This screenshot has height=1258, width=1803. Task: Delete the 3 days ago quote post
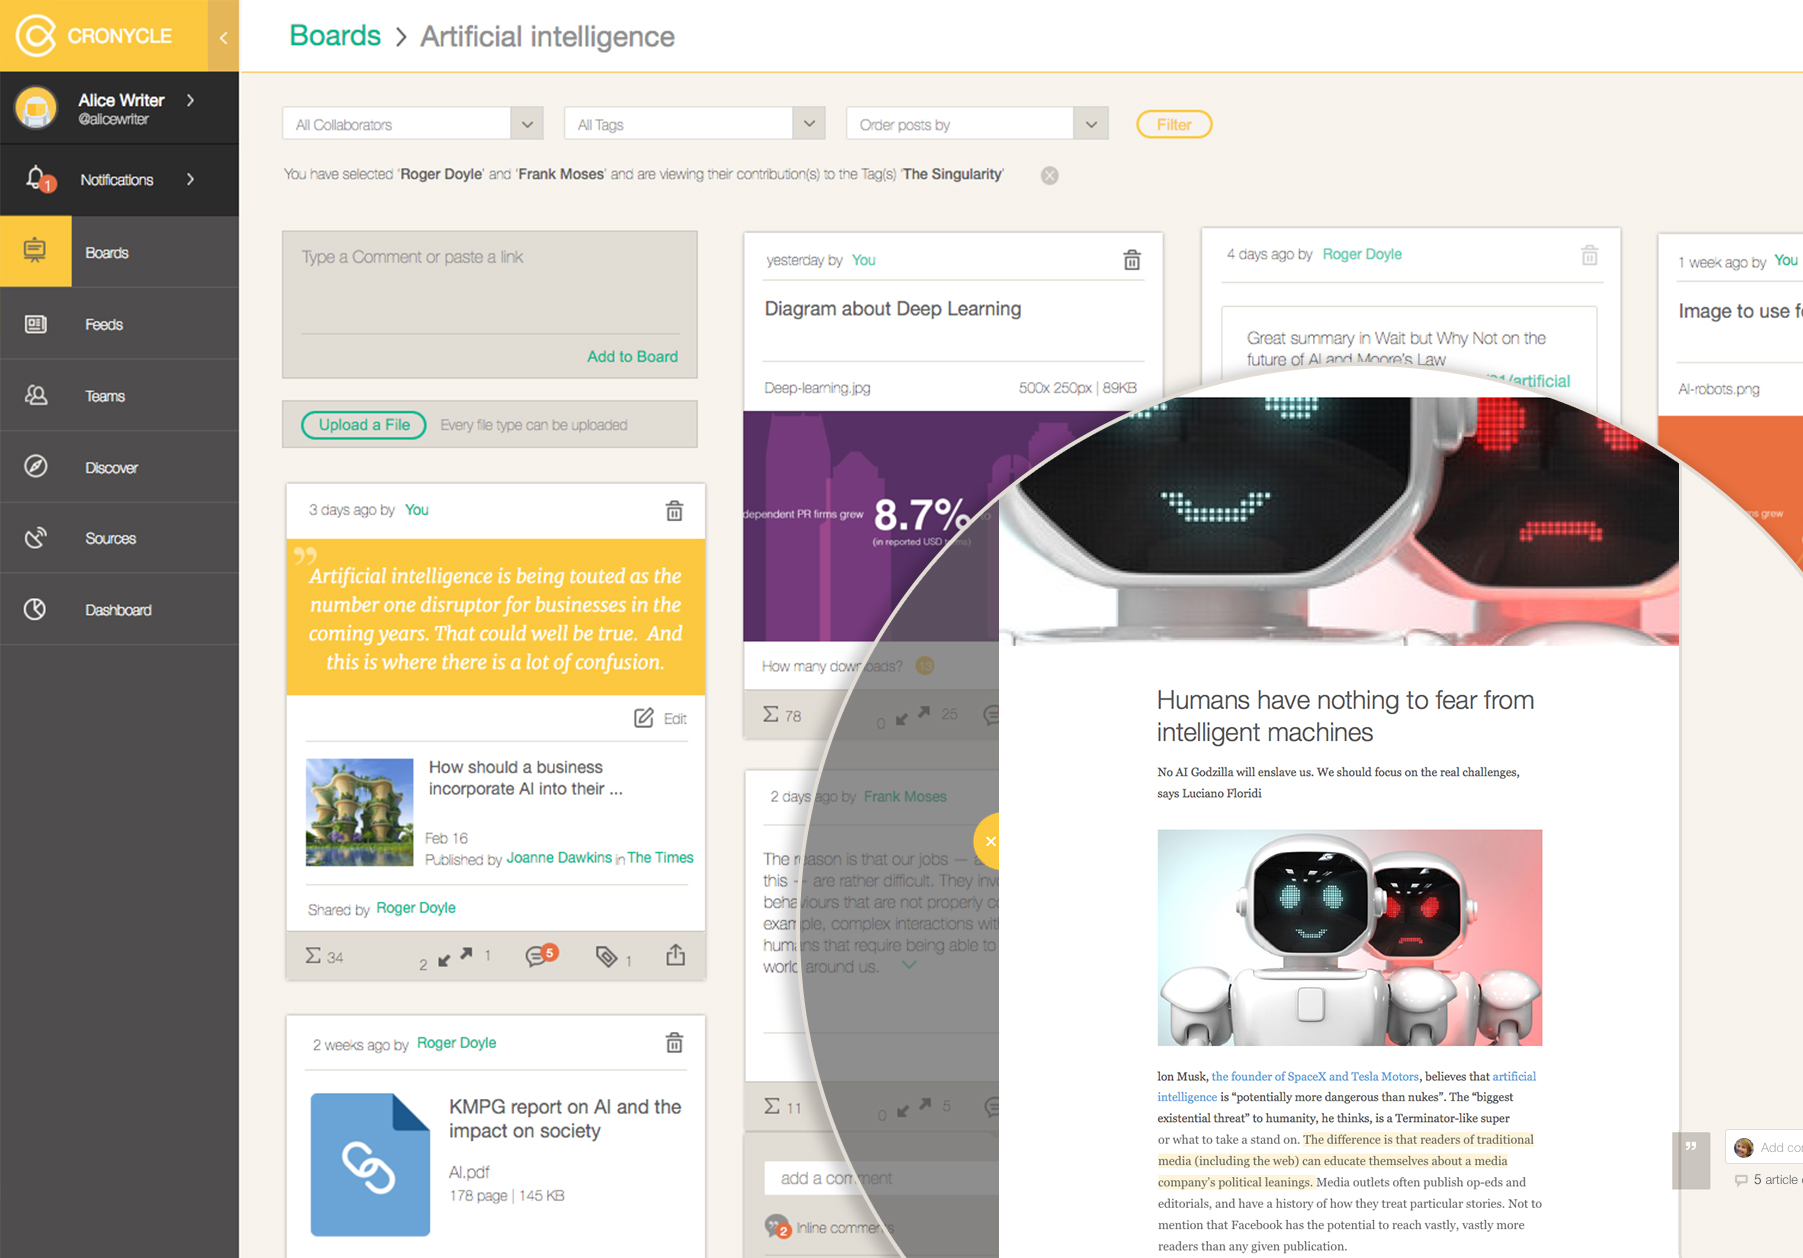pos(674,511)
